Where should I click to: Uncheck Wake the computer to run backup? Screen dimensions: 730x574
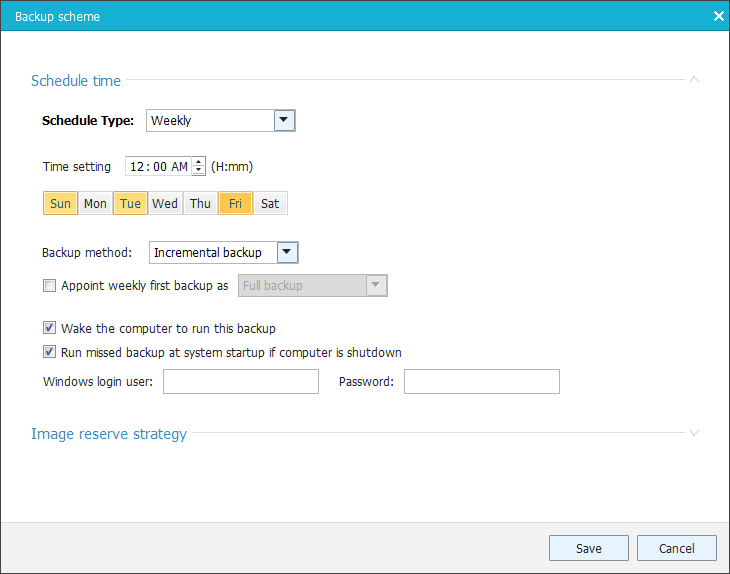[50, 328]
